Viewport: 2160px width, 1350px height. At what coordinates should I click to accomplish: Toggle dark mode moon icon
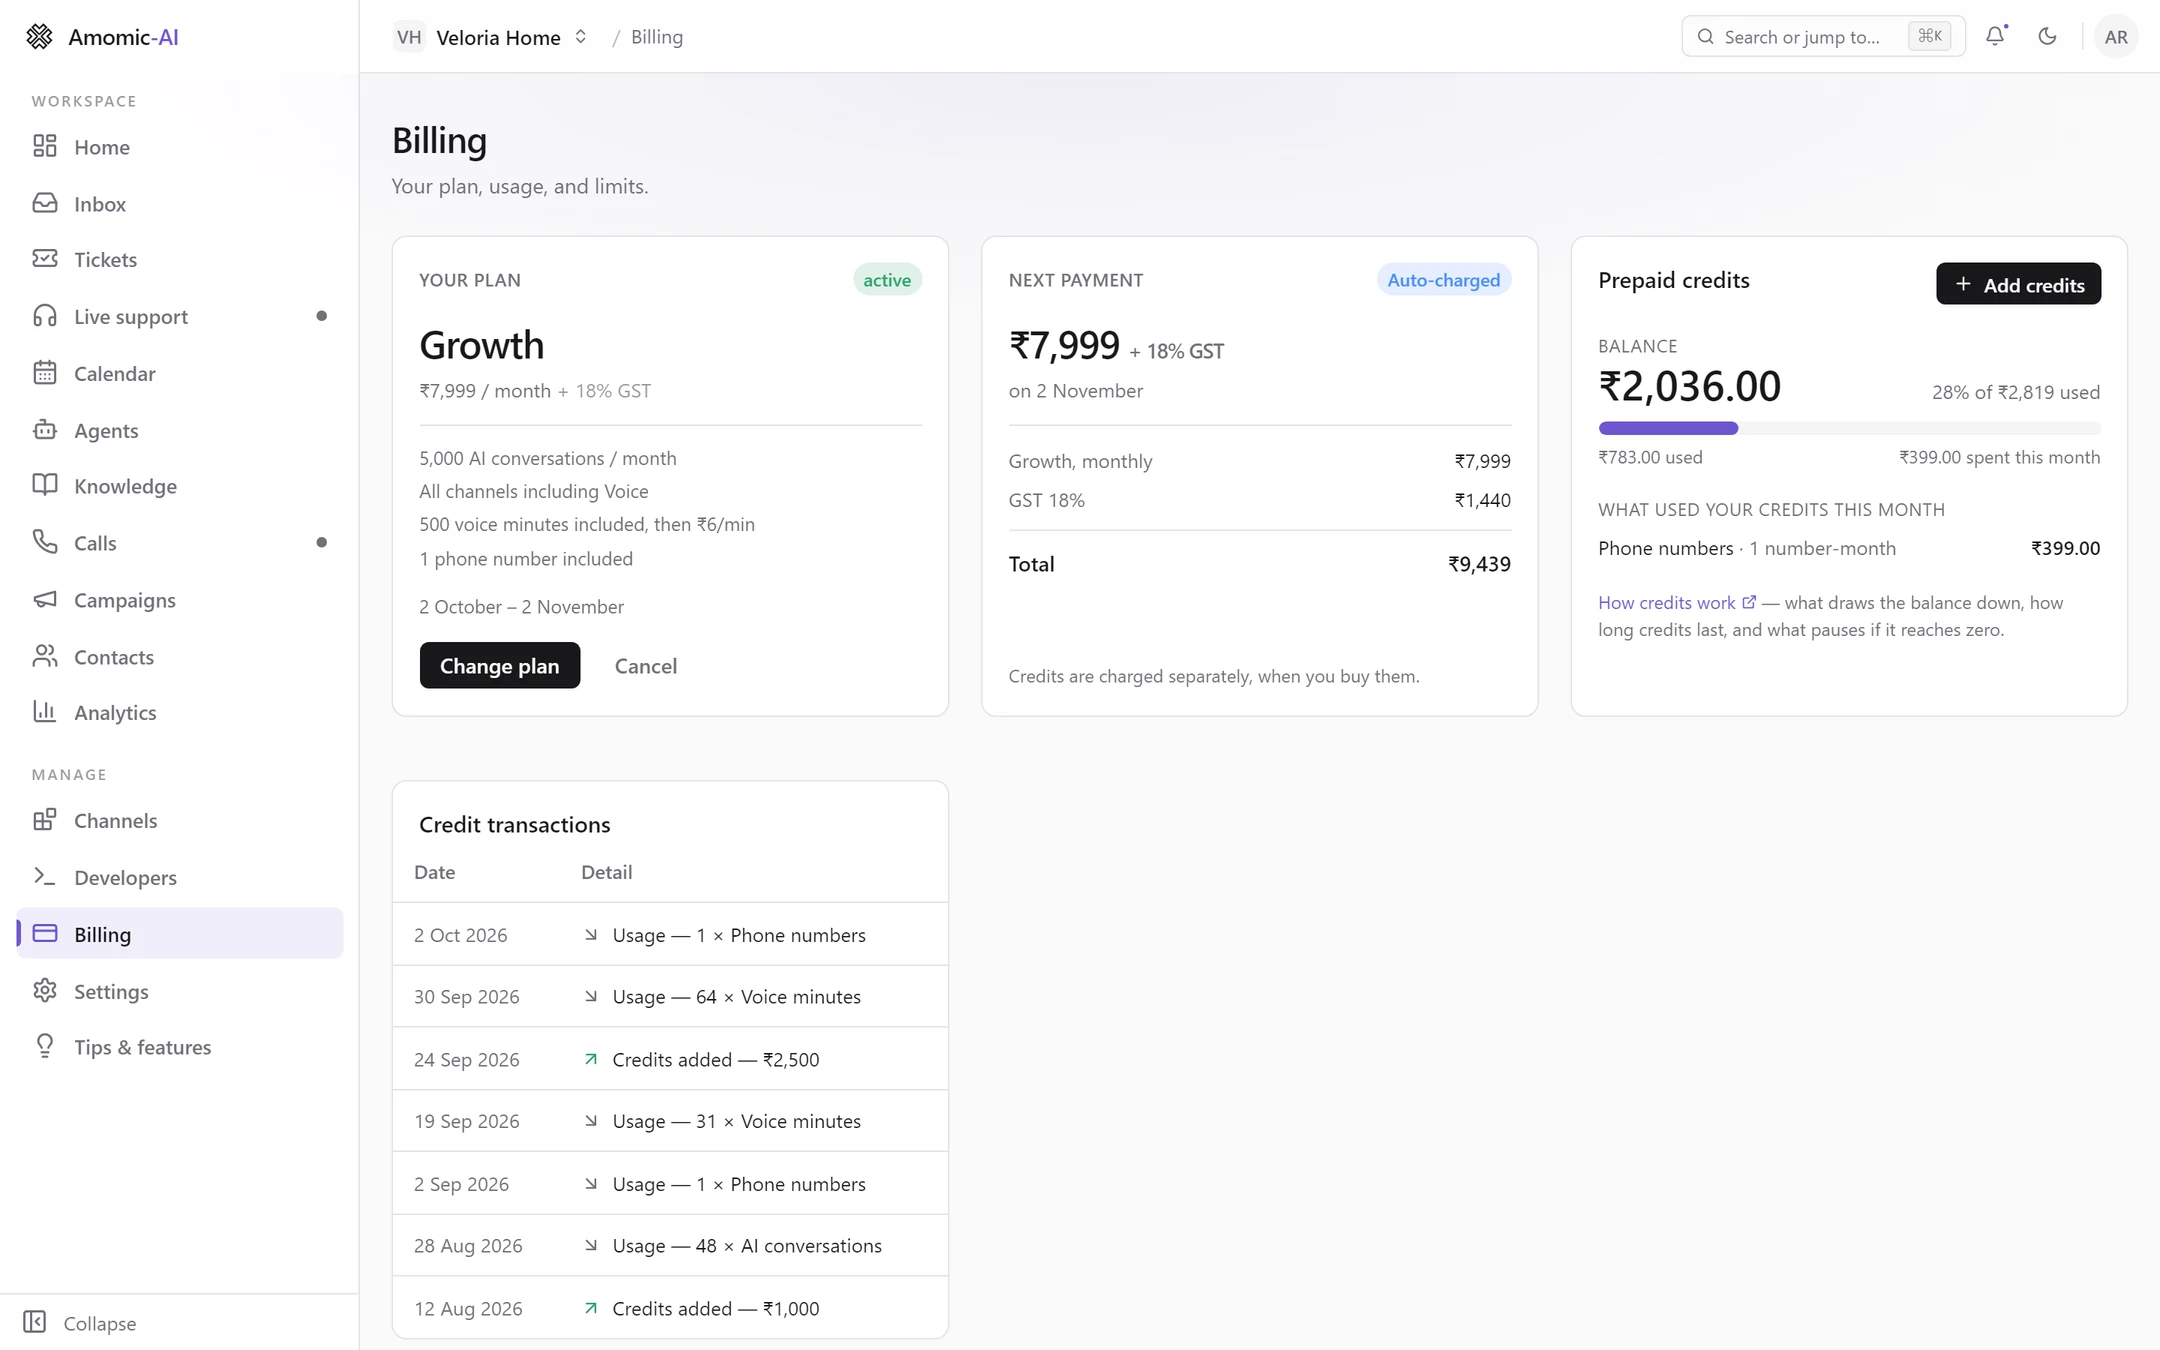[x=2047, y=36]
